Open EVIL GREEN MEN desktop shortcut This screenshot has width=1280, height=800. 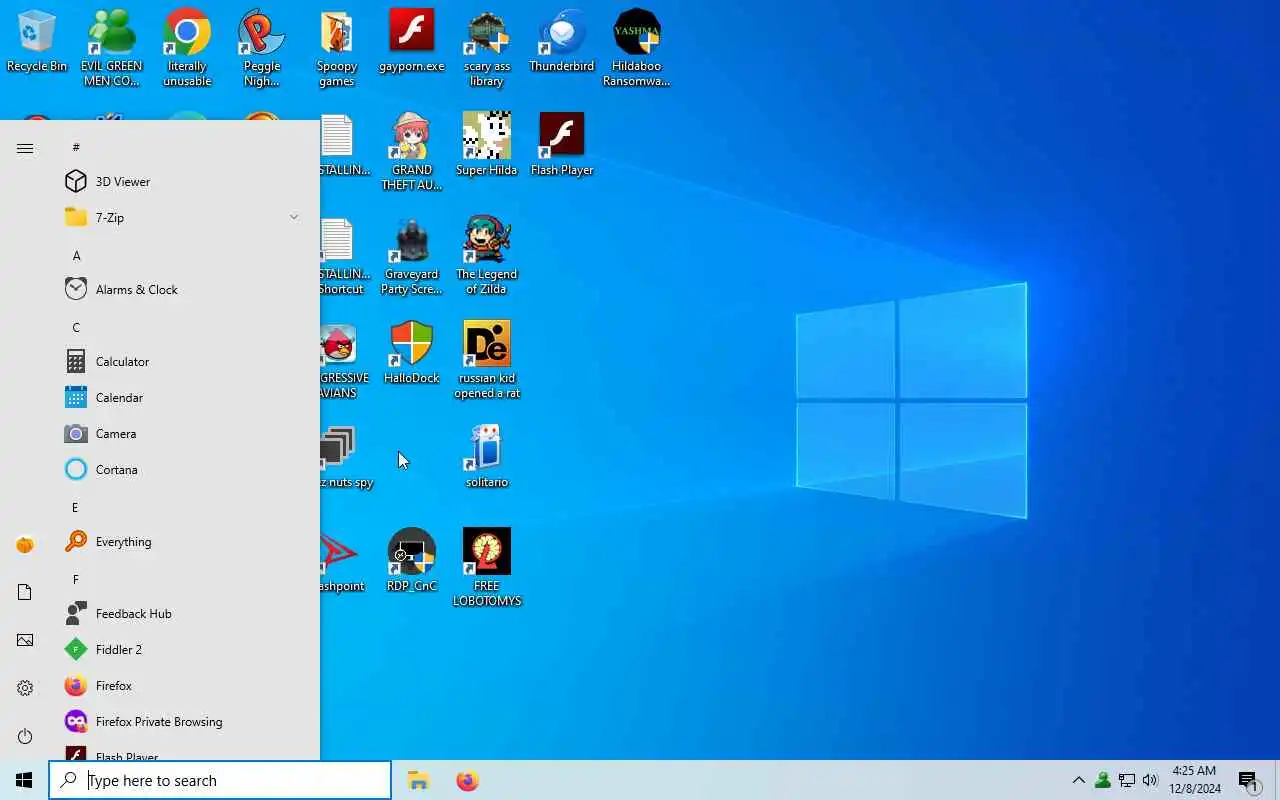112,48
